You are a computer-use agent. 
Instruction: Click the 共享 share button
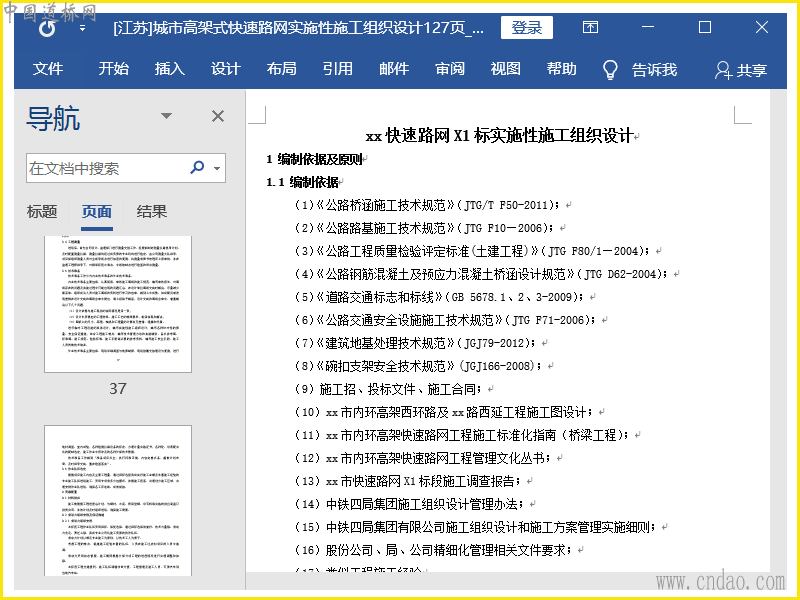tap(741, 70)
